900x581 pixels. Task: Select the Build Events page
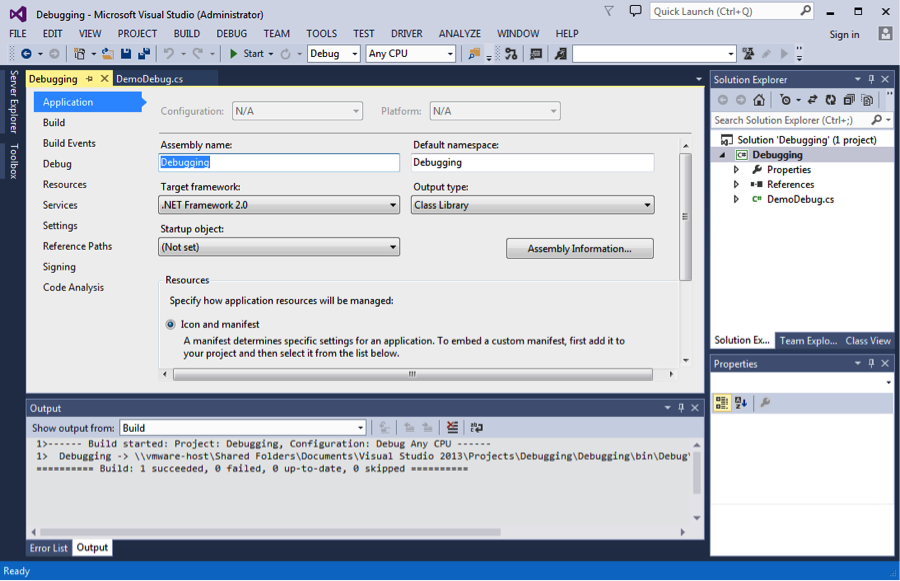pos(69,143)
